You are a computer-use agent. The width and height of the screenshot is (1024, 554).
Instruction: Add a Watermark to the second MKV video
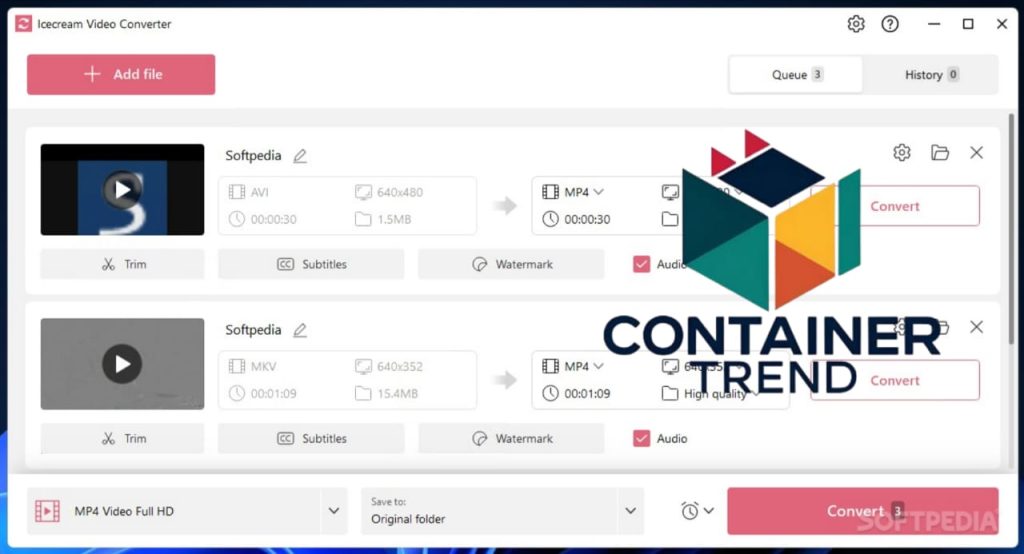pos(511,438)
